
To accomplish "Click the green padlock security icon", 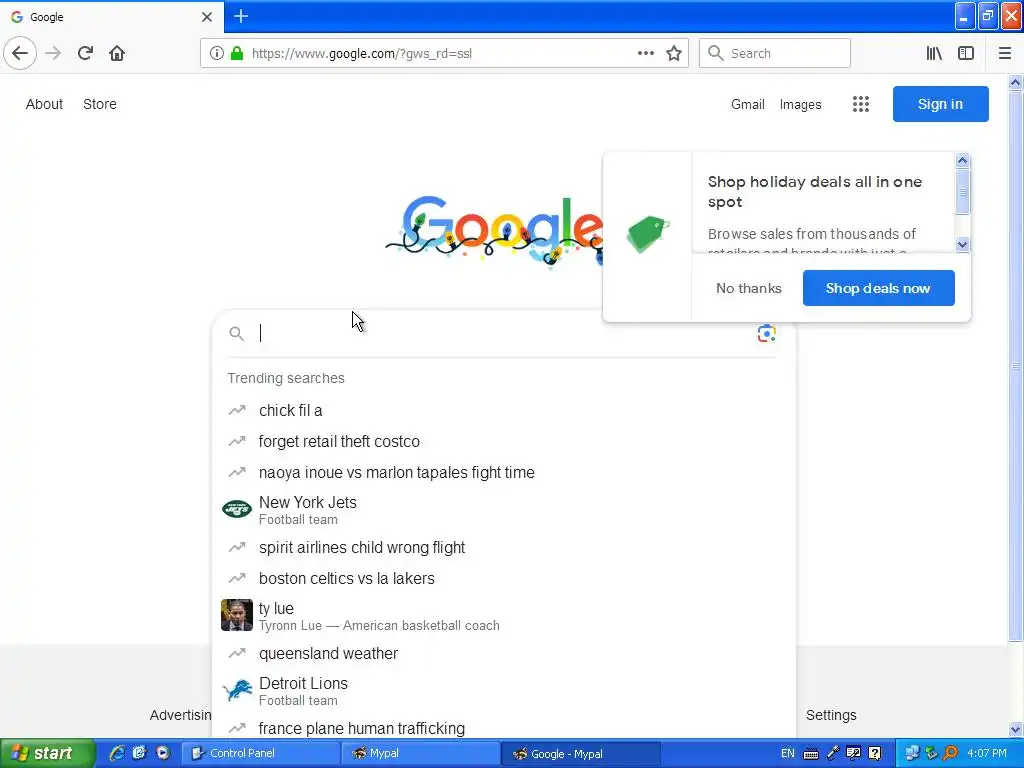I will 237,54.
